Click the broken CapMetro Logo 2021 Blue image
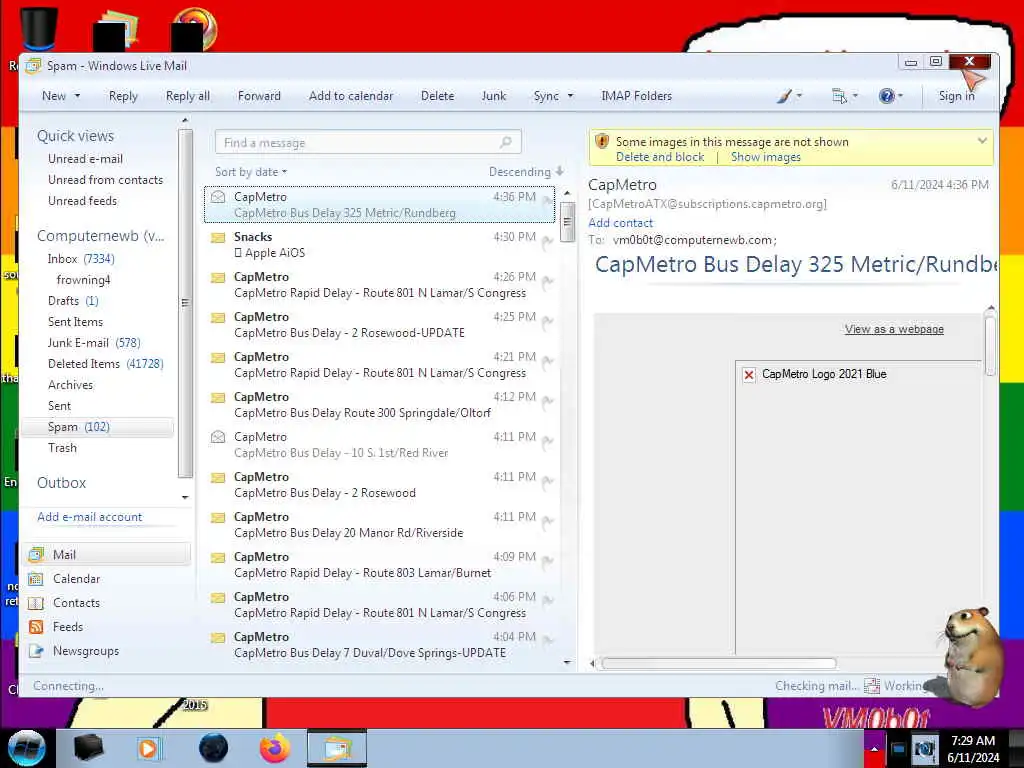 click(749, 375)
